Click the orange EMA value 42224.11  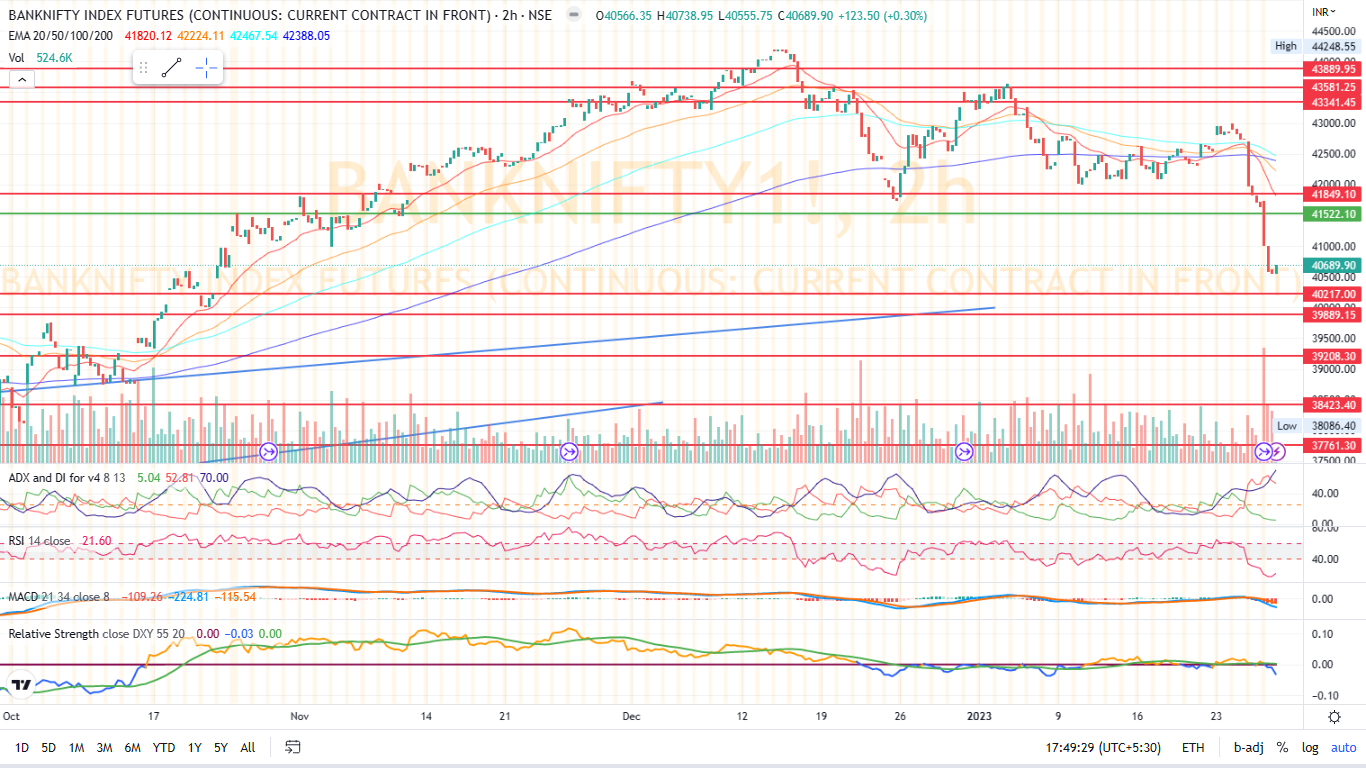(199, 35)
